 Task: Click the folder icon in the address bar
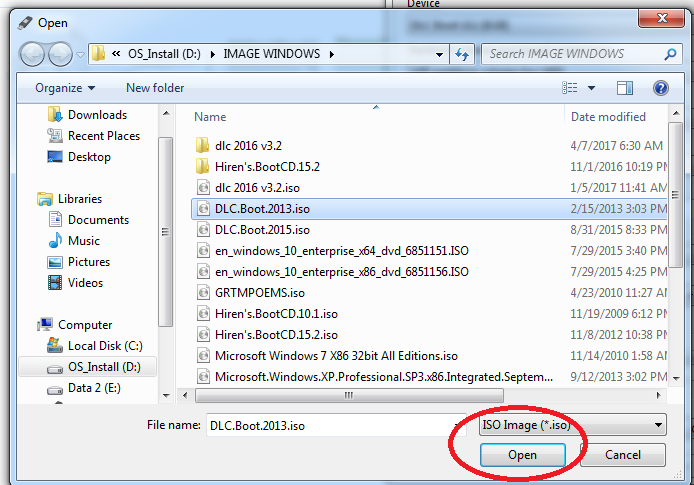98,54
